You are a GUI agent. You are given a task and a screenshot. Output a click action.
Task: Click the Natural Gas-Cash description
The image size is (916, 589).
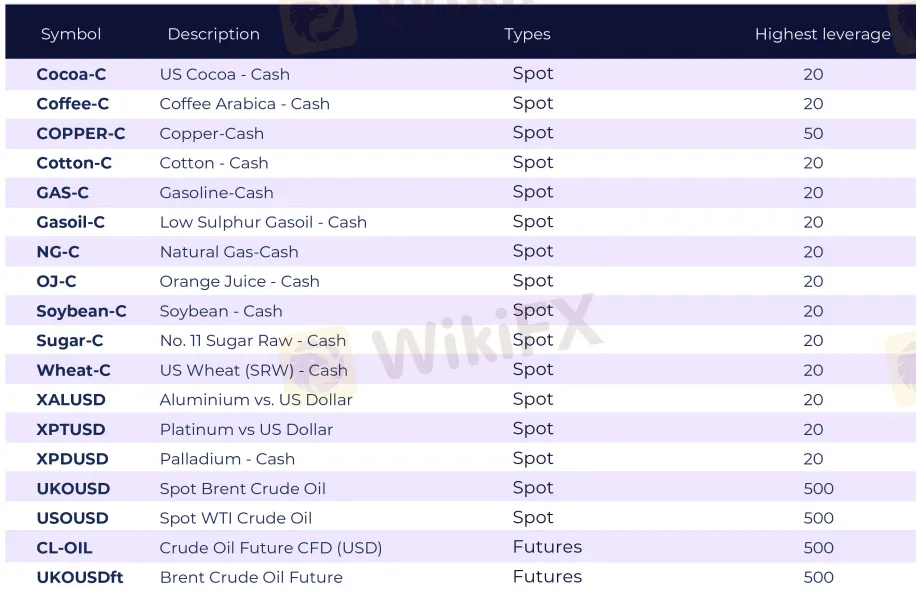click(229, 252)
